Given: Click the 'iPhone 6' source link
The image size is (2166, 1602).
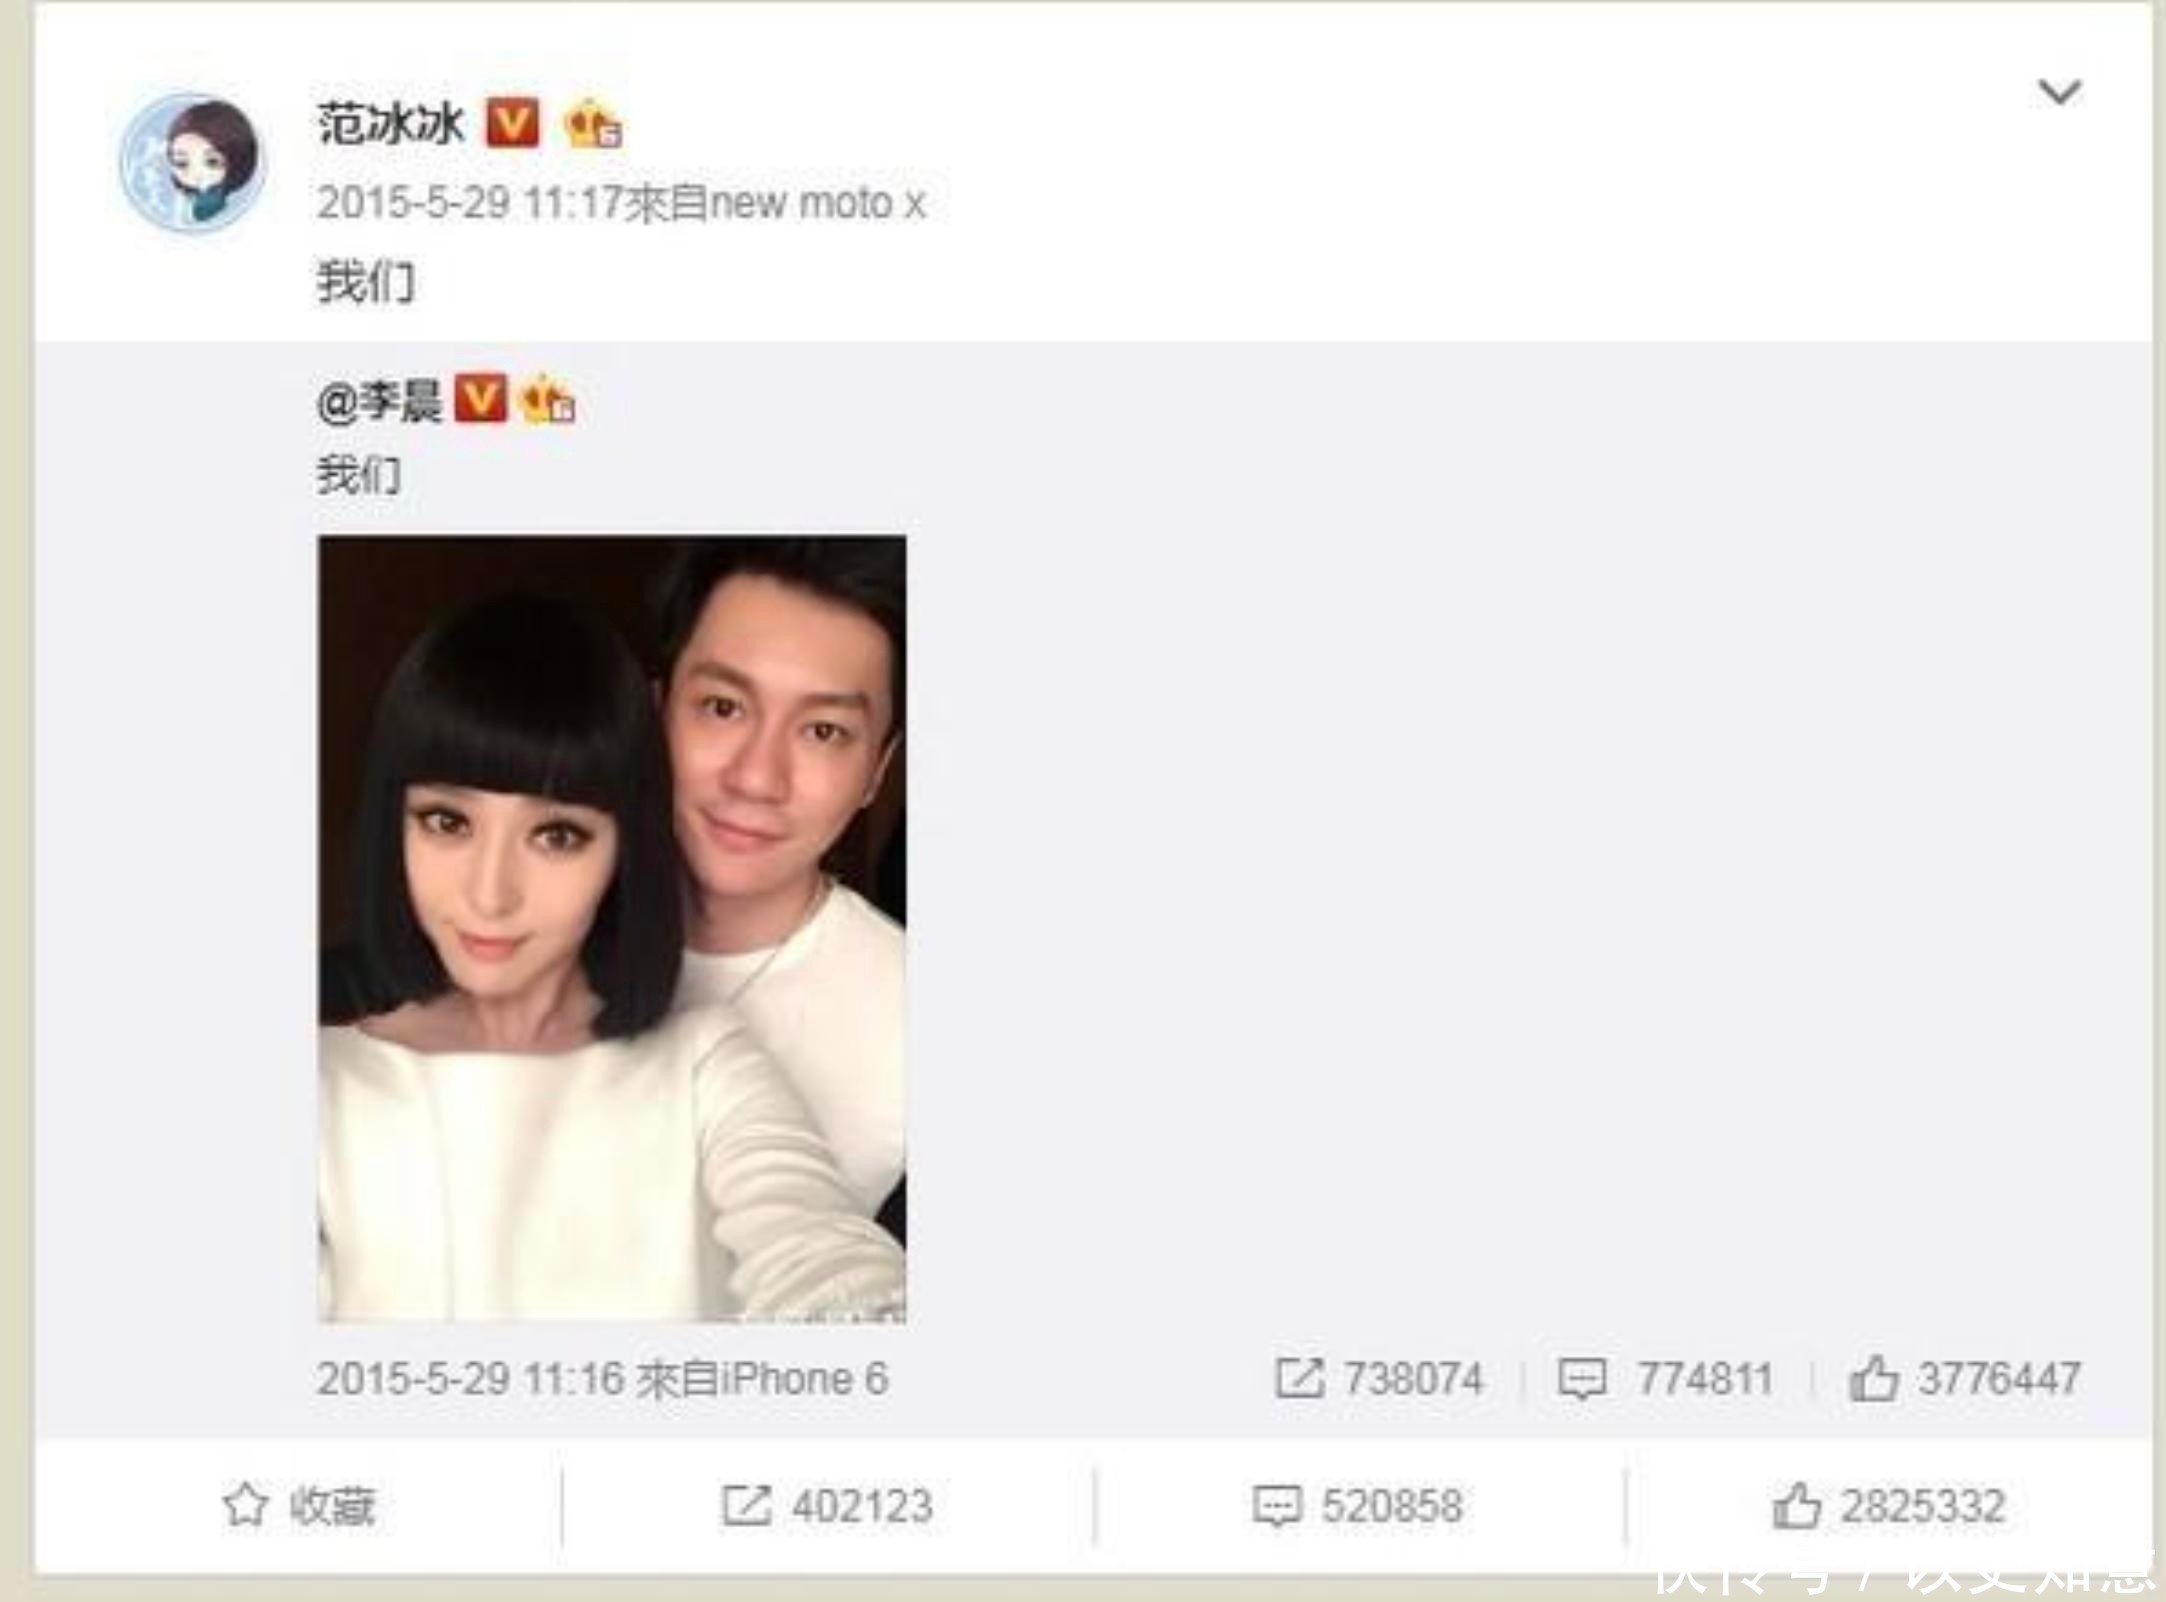Looking at the screenshot, I should coord(804,1379).
